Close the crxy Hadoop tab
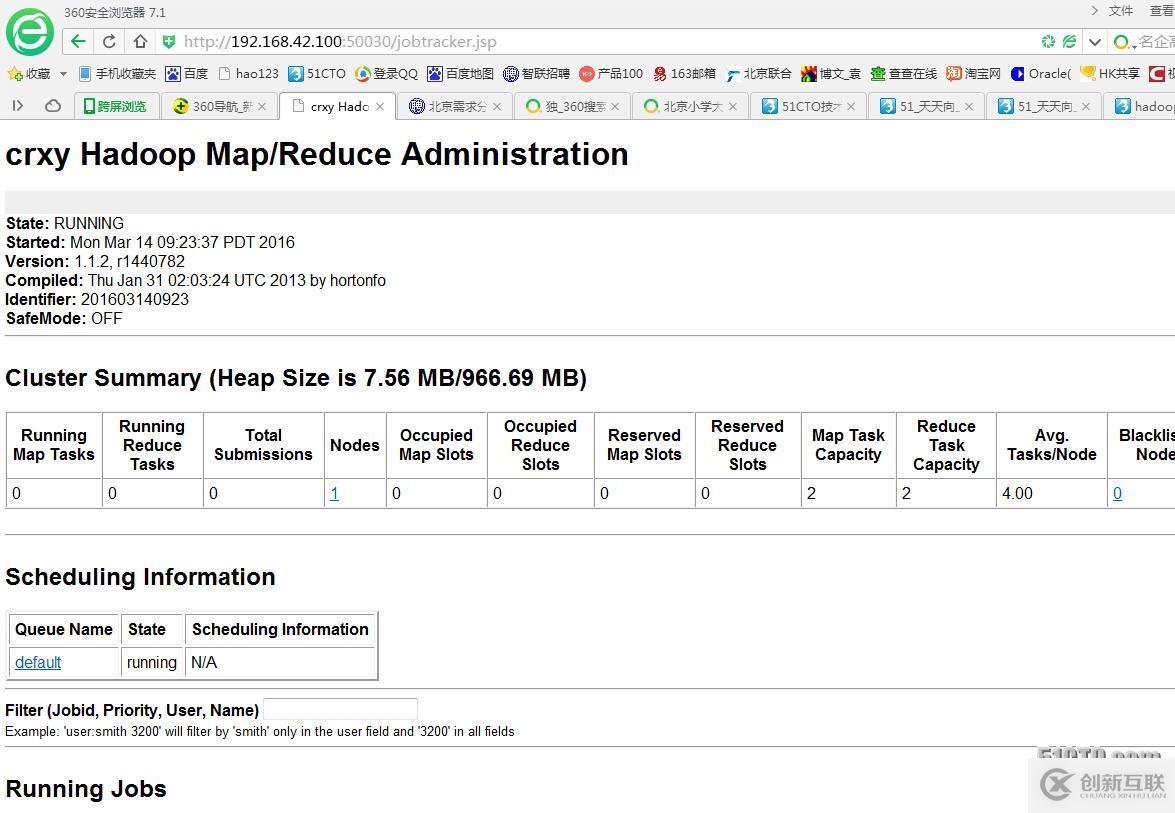The height and width of the screenshot is (813, 1175). 380,106
